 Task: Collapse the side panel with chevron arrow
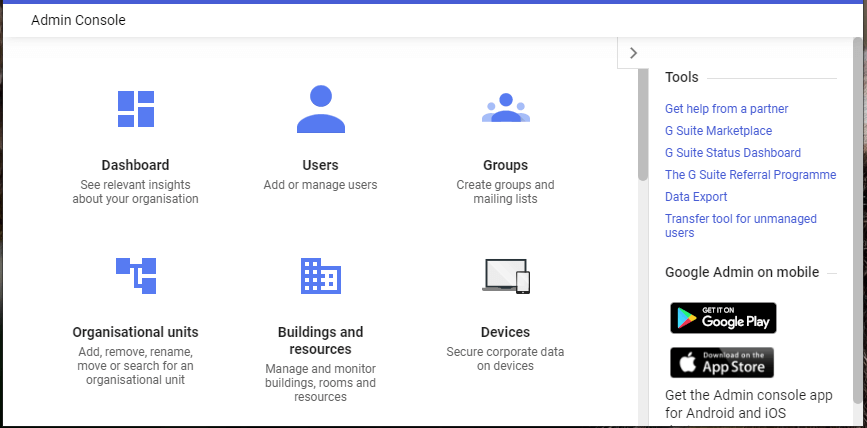pos(634,53)
